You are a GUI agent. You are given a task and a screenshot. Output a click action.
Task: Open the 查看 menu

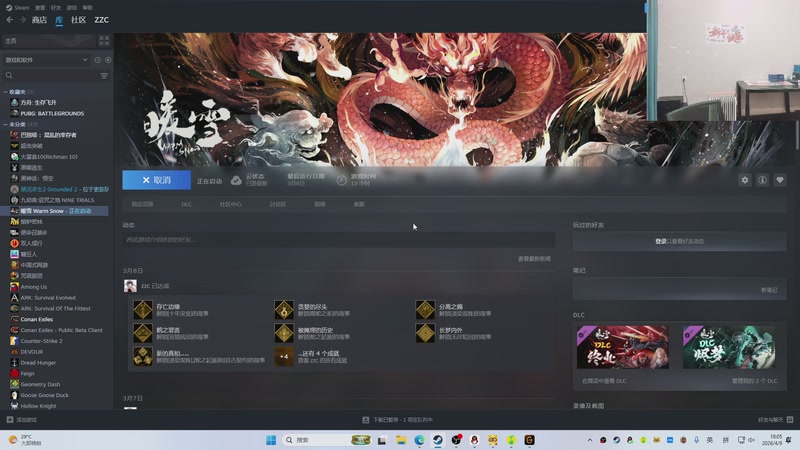pos(40,8)
